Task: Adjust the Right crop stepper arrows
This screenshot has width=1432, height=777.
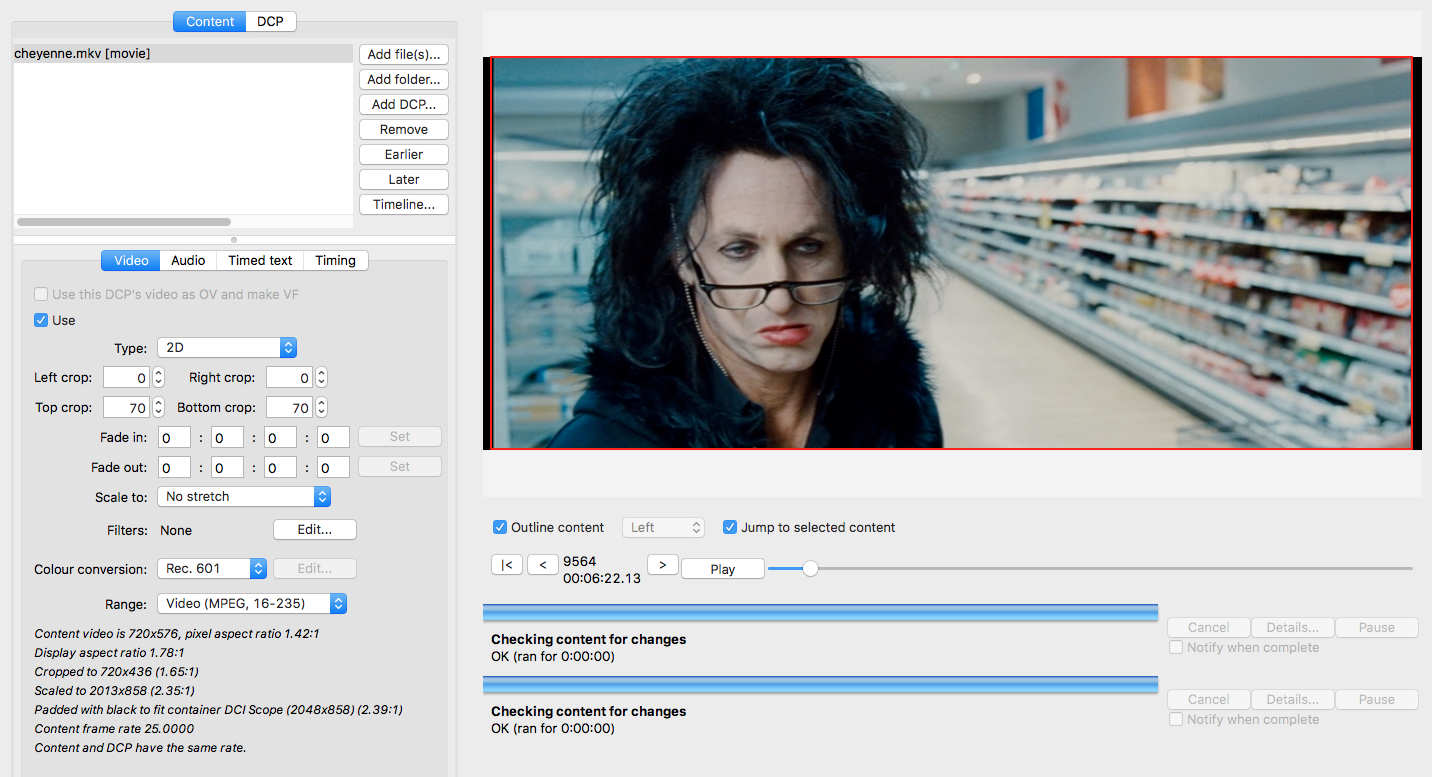Action: [x=322, y=377]
